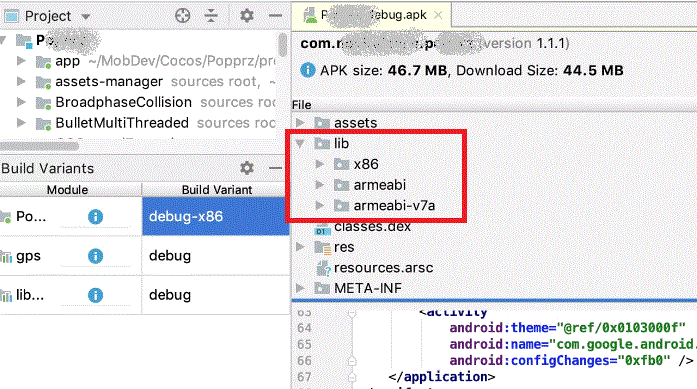Select BulletMultiThreaded in project tree
This screenshot has width=697, height=389.
[122, 123]
